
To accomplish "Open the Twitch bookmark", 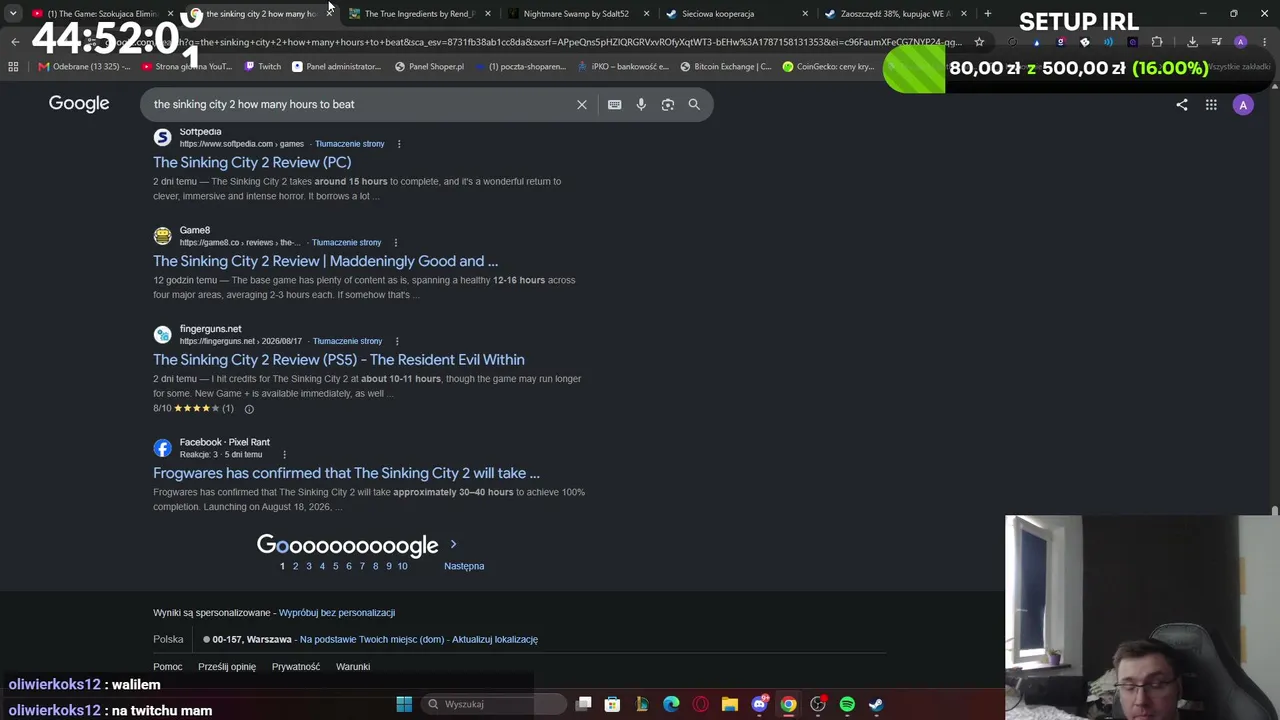I will coord(263,67).
